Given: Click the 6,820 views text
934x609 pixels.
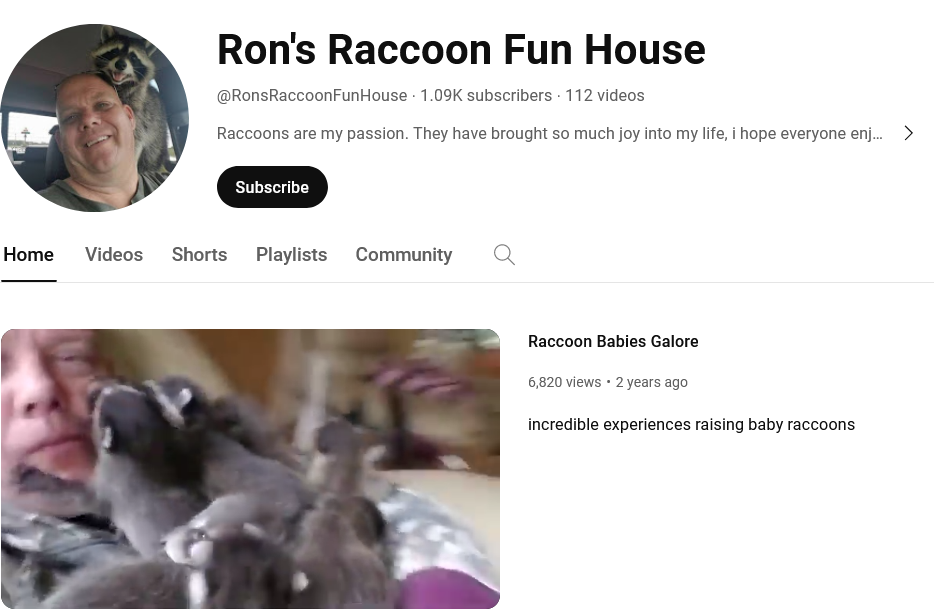Looking at the screenshot, I should click(564, 382).
